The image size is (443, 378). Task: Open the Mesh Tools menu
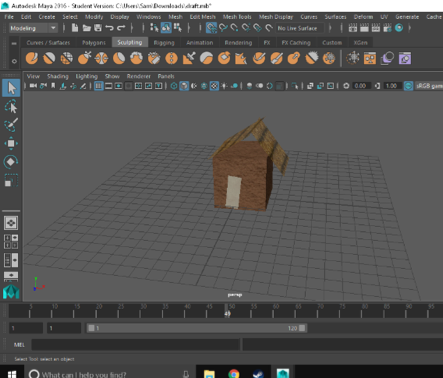[237, 17]
